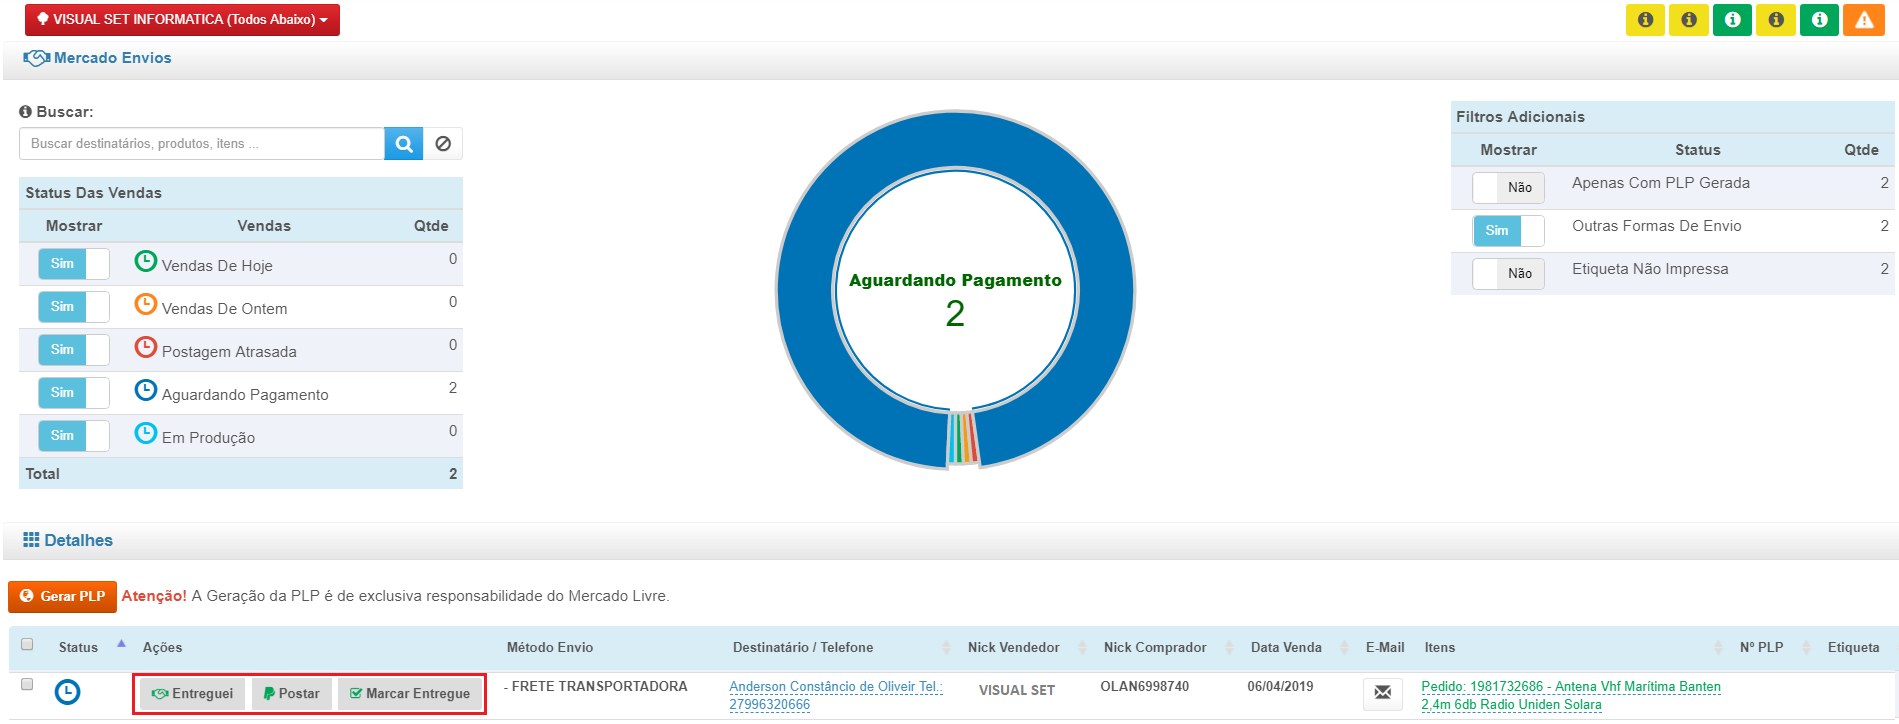The width and height of the screenshot is (1899, 724).
Task: Click the first green info icon at top
Action: click(1732, 20)
